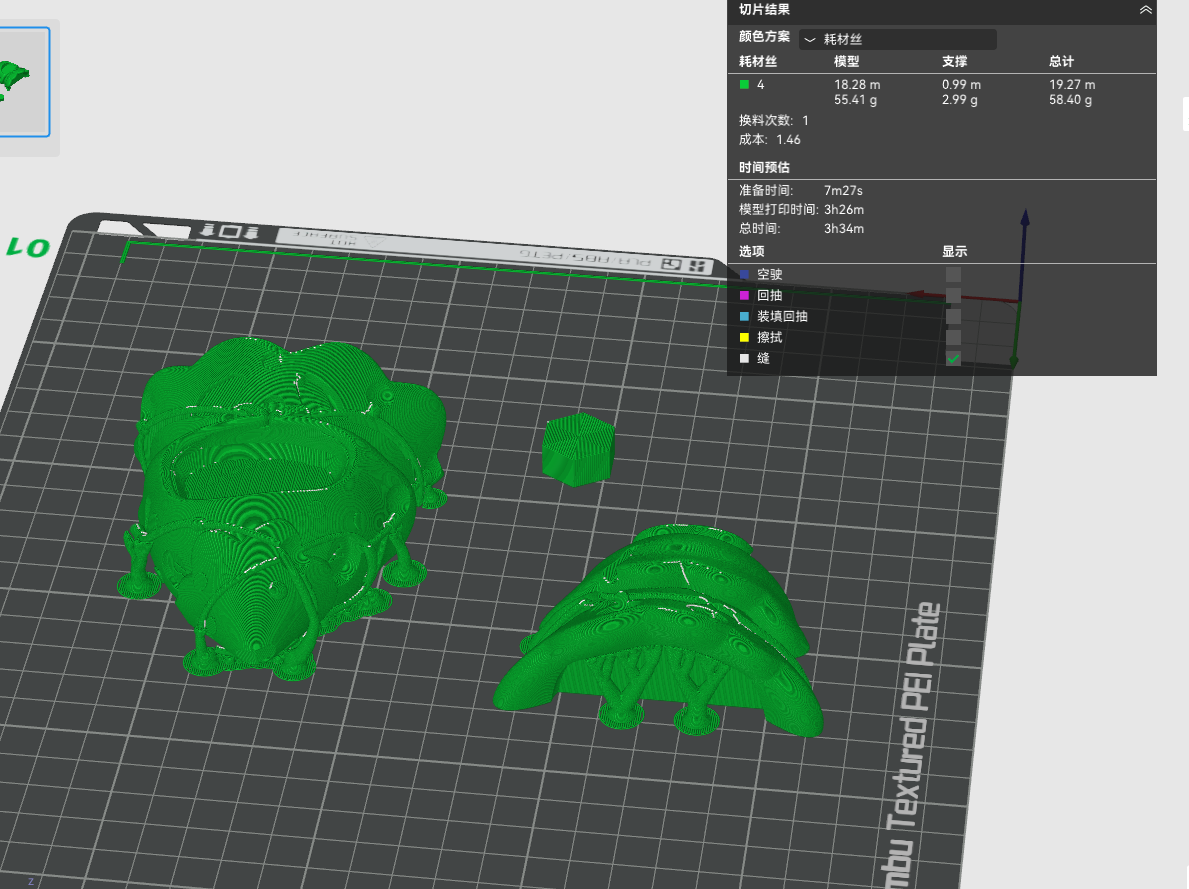Click the white 缝 legend icon
The width and height of the screenshot is (1189, 889).
pos(745,359)
